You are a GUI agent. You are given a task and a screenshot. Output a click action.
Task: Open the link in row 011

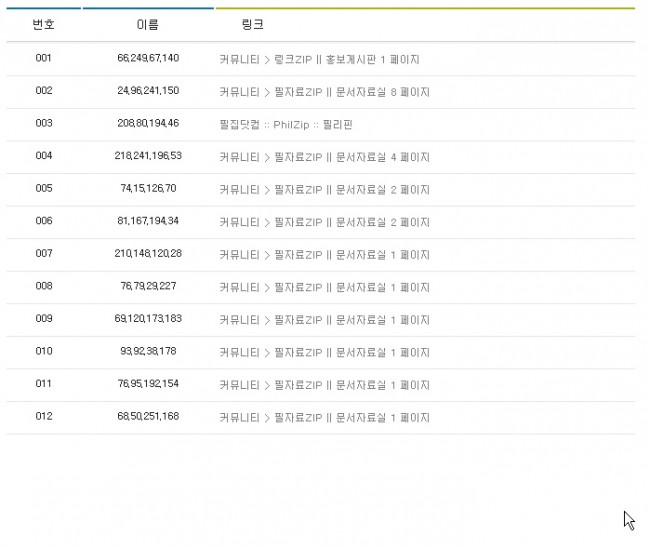click(325, 385)
